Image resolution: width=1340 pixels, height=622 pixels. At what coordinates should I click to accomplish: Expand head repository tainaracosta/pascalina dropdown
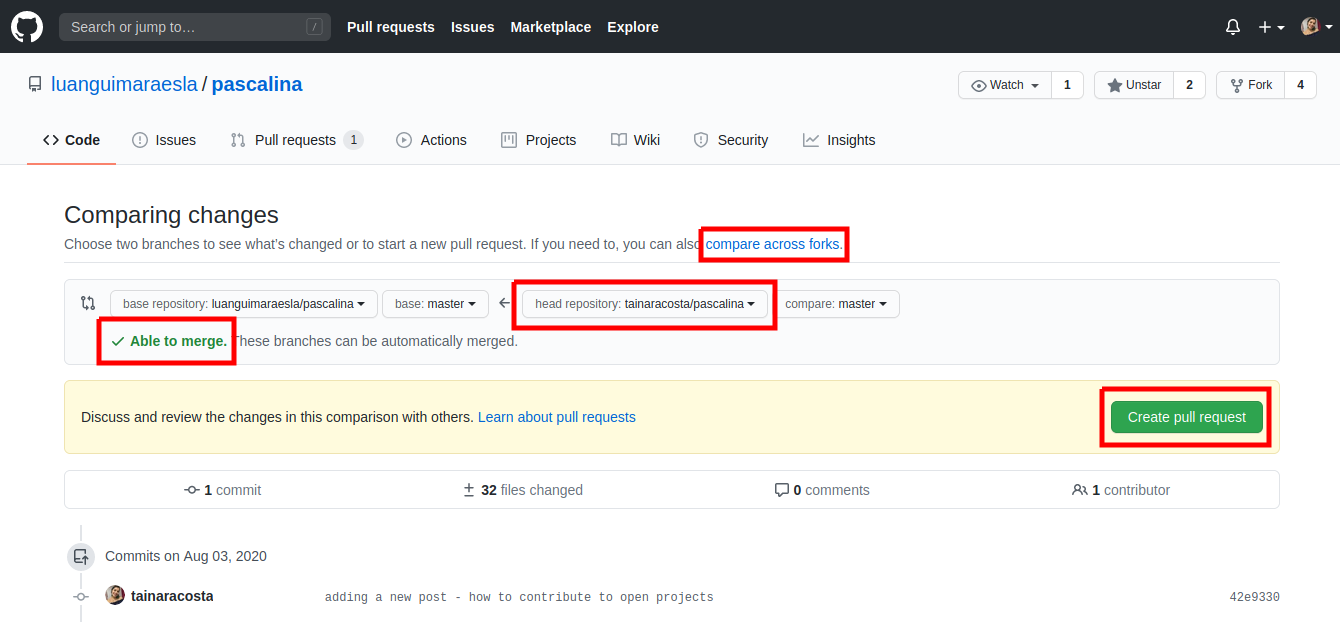[x=644, y=304]
